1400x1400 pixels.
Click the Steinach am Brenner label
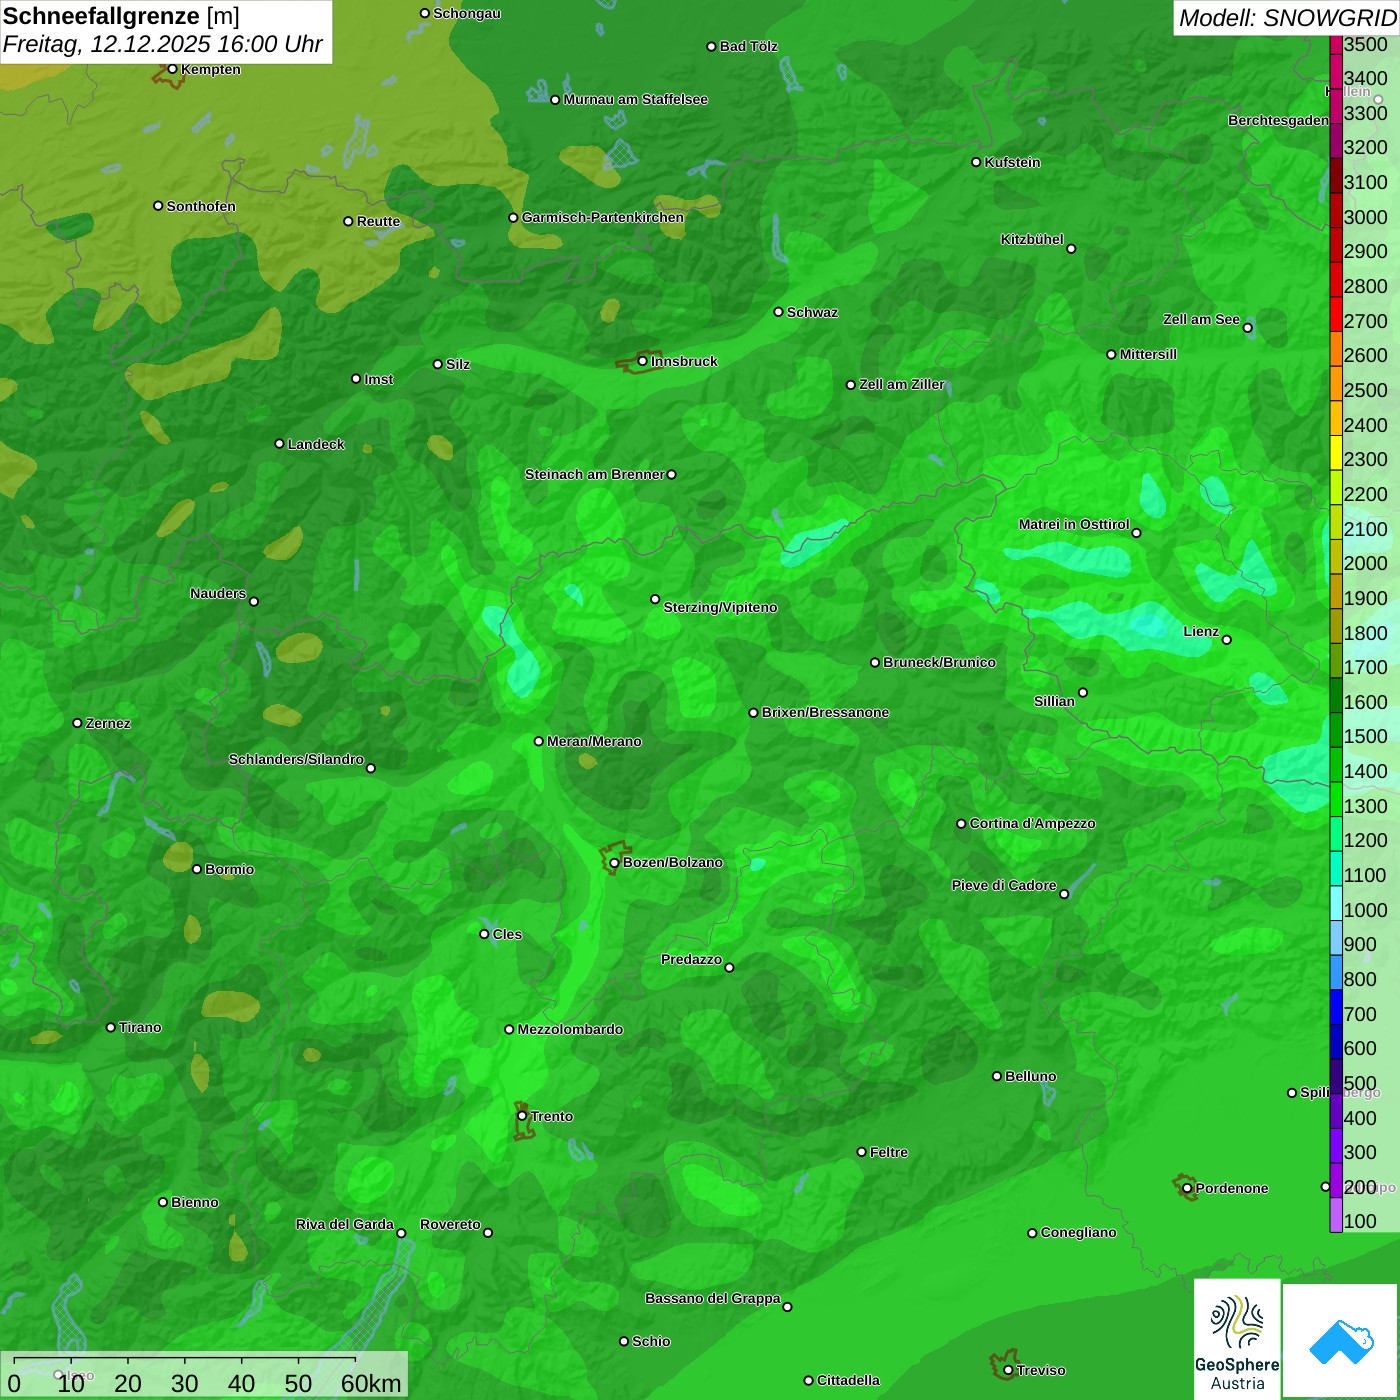point(594,474)
